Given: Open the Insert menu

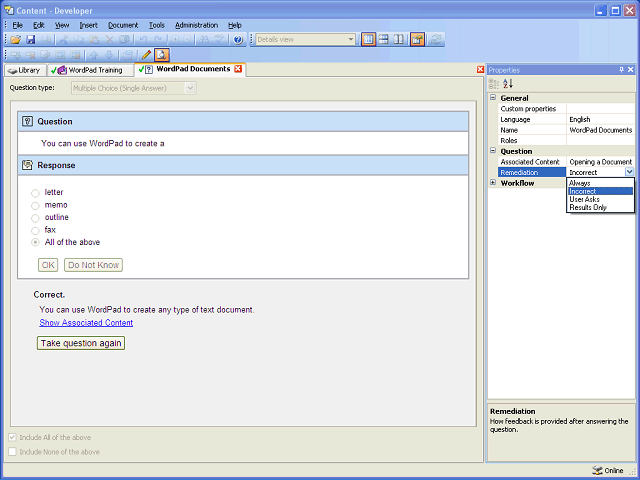Looking at the screenshot, I should [x=88, y=25].
